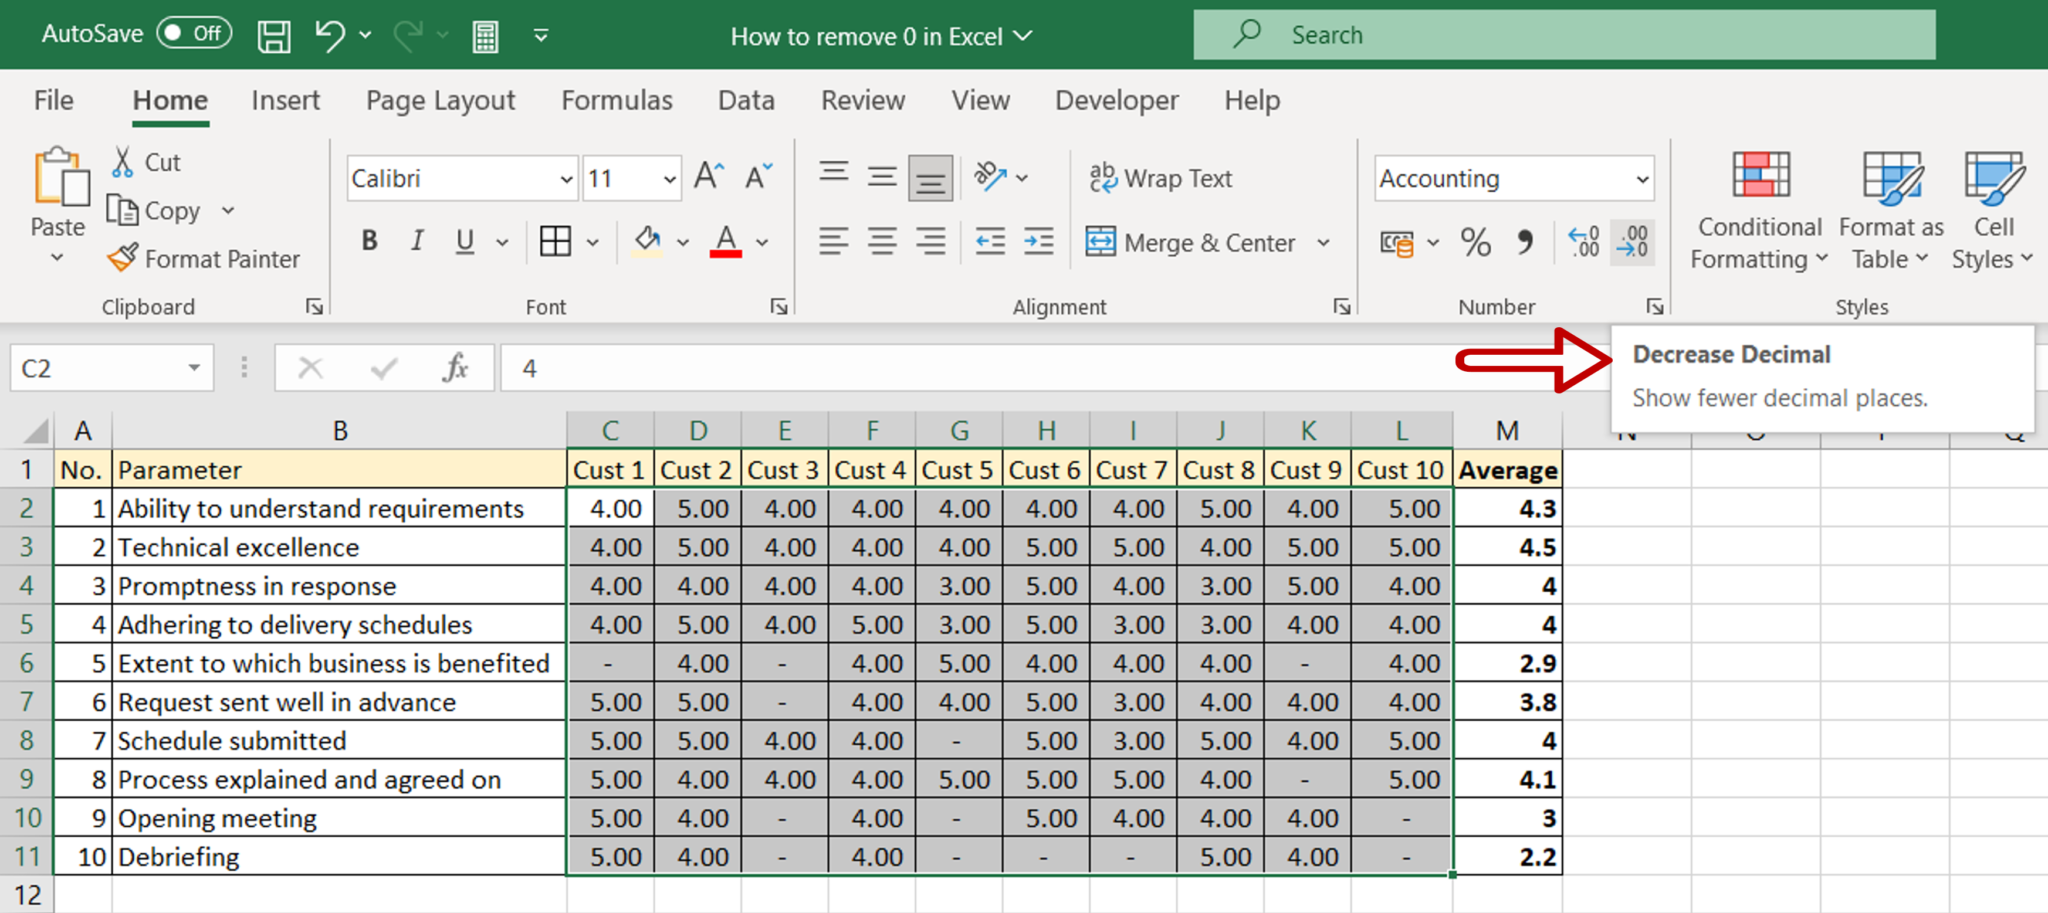Click the Decrease Indent icon
Image resolution: width=2048 pixels, height=913 pixels.
pos(990,241)
